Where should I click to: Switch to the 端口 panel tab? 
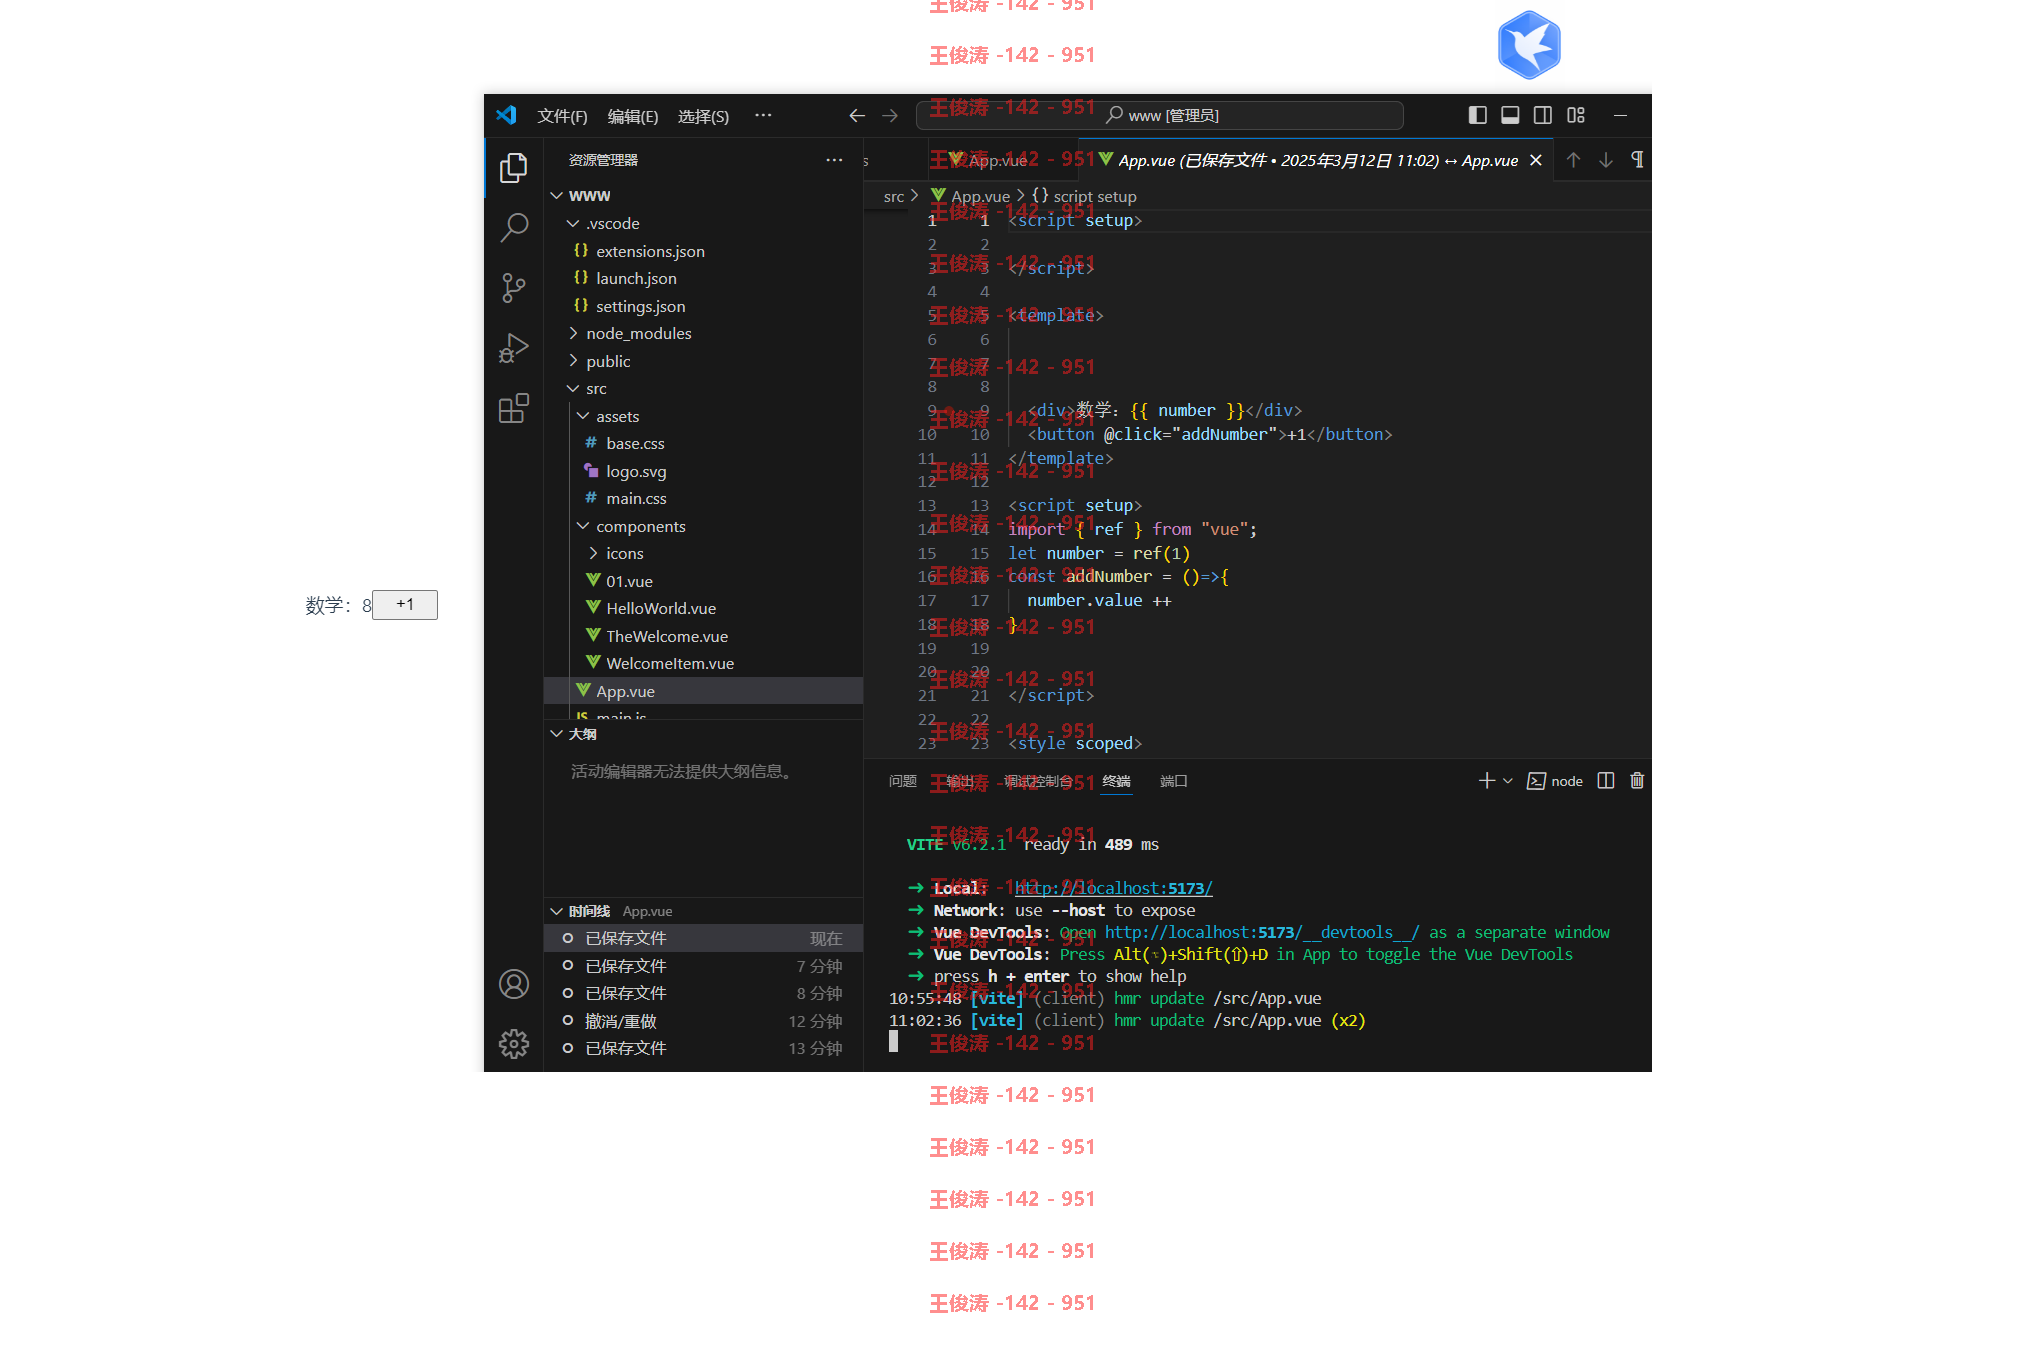[1173, 781]
